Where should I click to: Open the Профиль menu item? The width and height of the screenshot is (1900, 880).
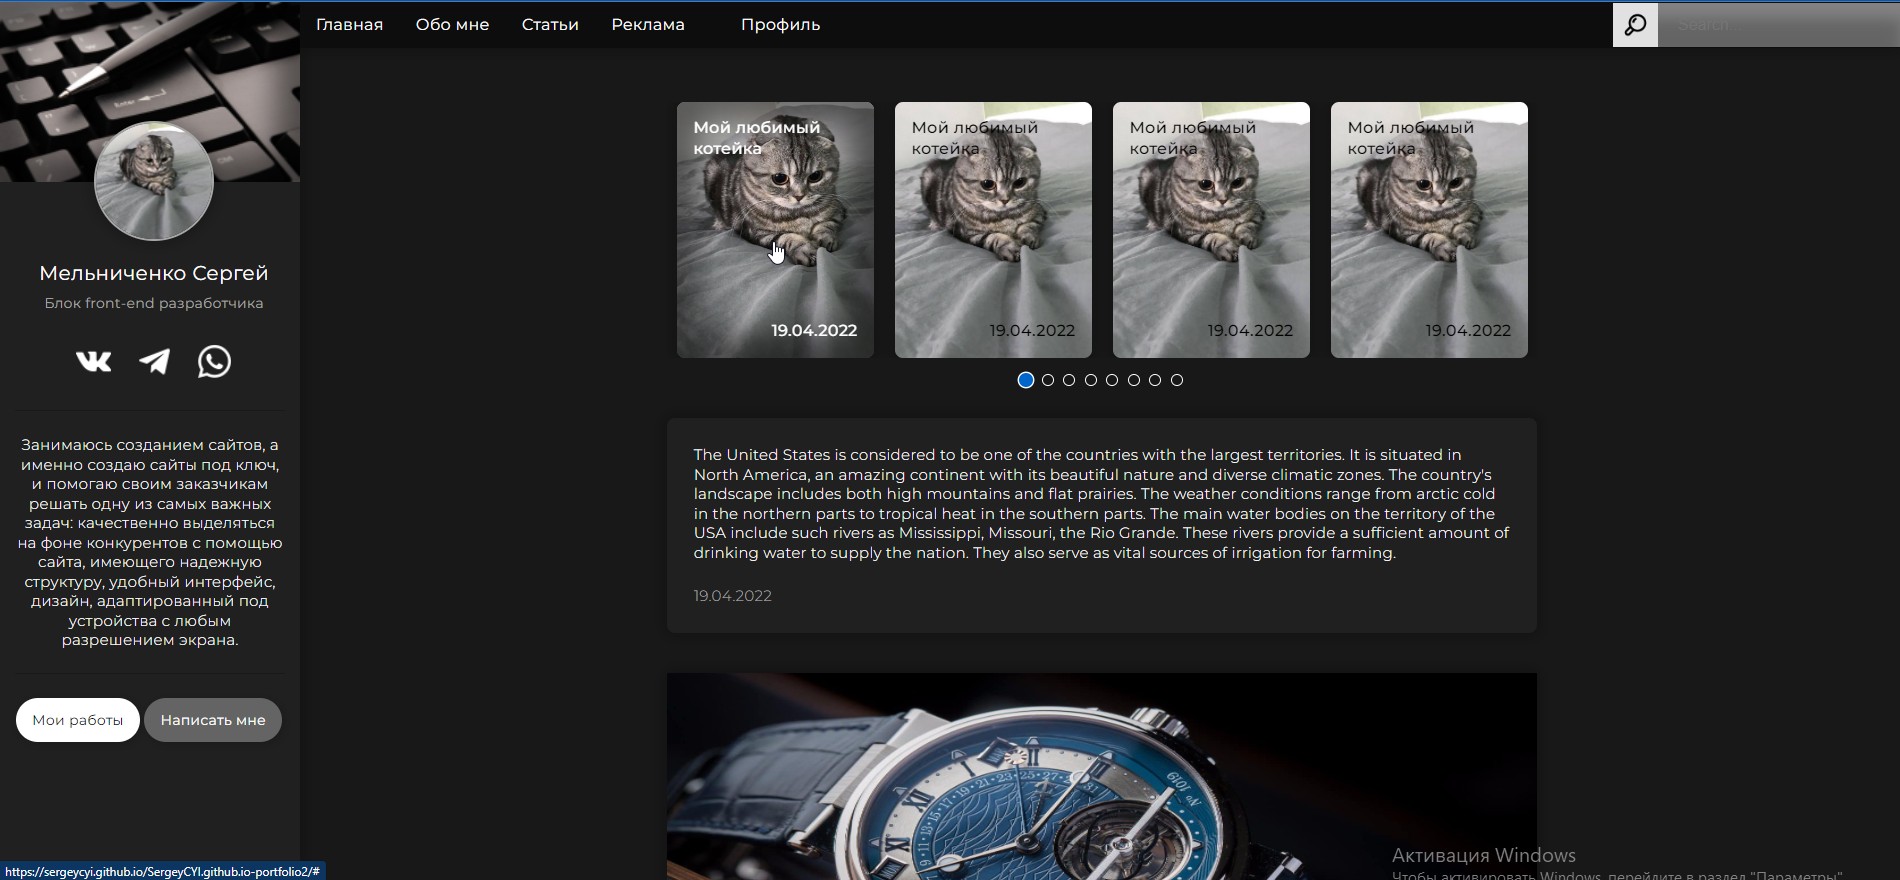point(780,25)
